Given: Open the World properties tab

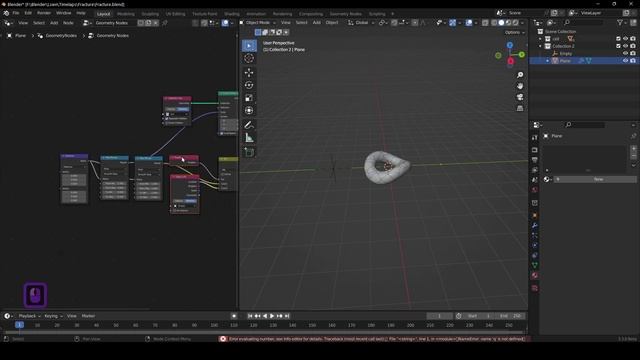Looking at the screenshot, I should click(535, 190).
